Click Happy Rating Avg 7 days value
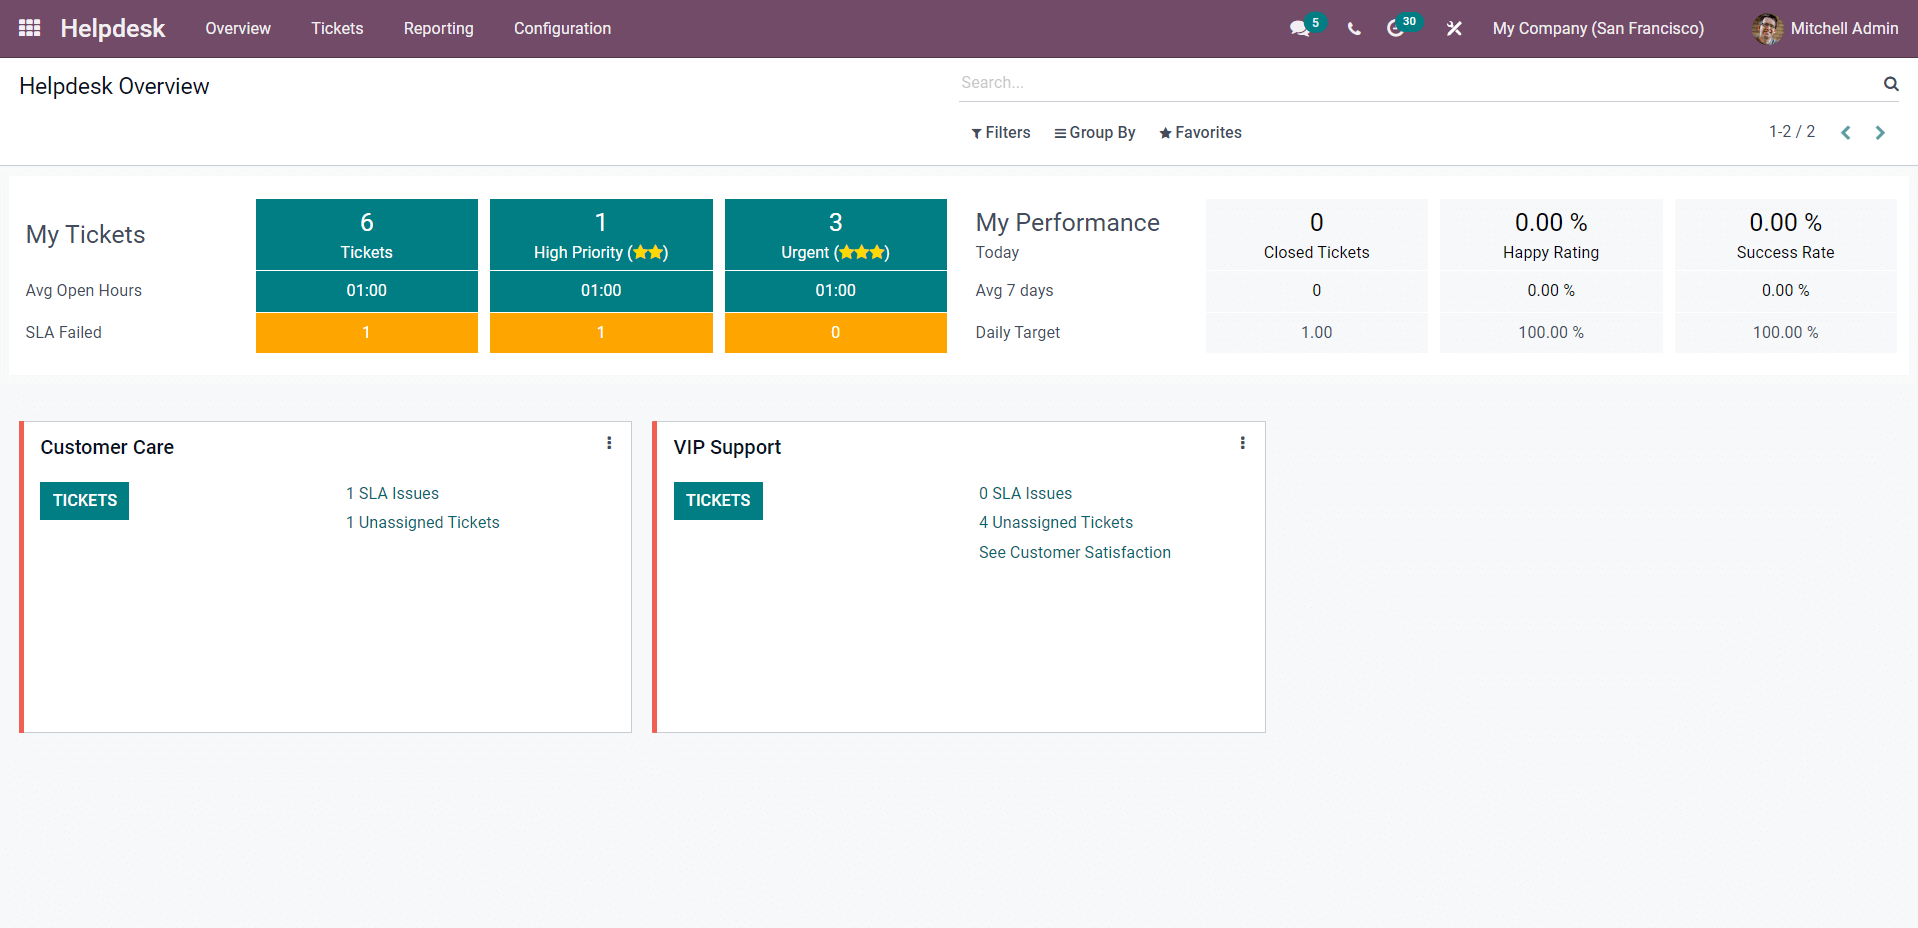The height and width of the screenshot is (928, 1918). coord(1551,291)
